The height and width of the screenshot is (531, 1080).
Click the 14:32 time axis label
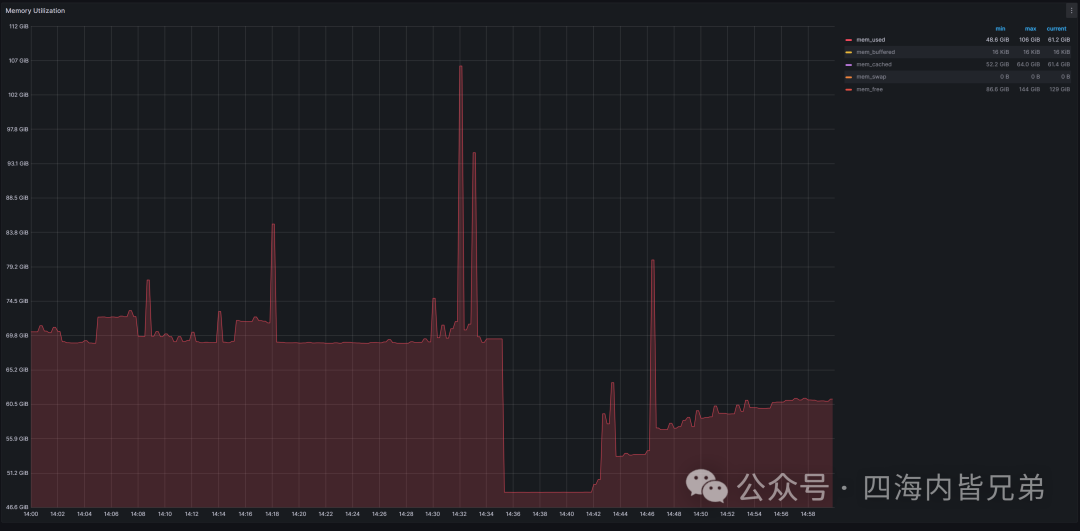tap(459, 514)
